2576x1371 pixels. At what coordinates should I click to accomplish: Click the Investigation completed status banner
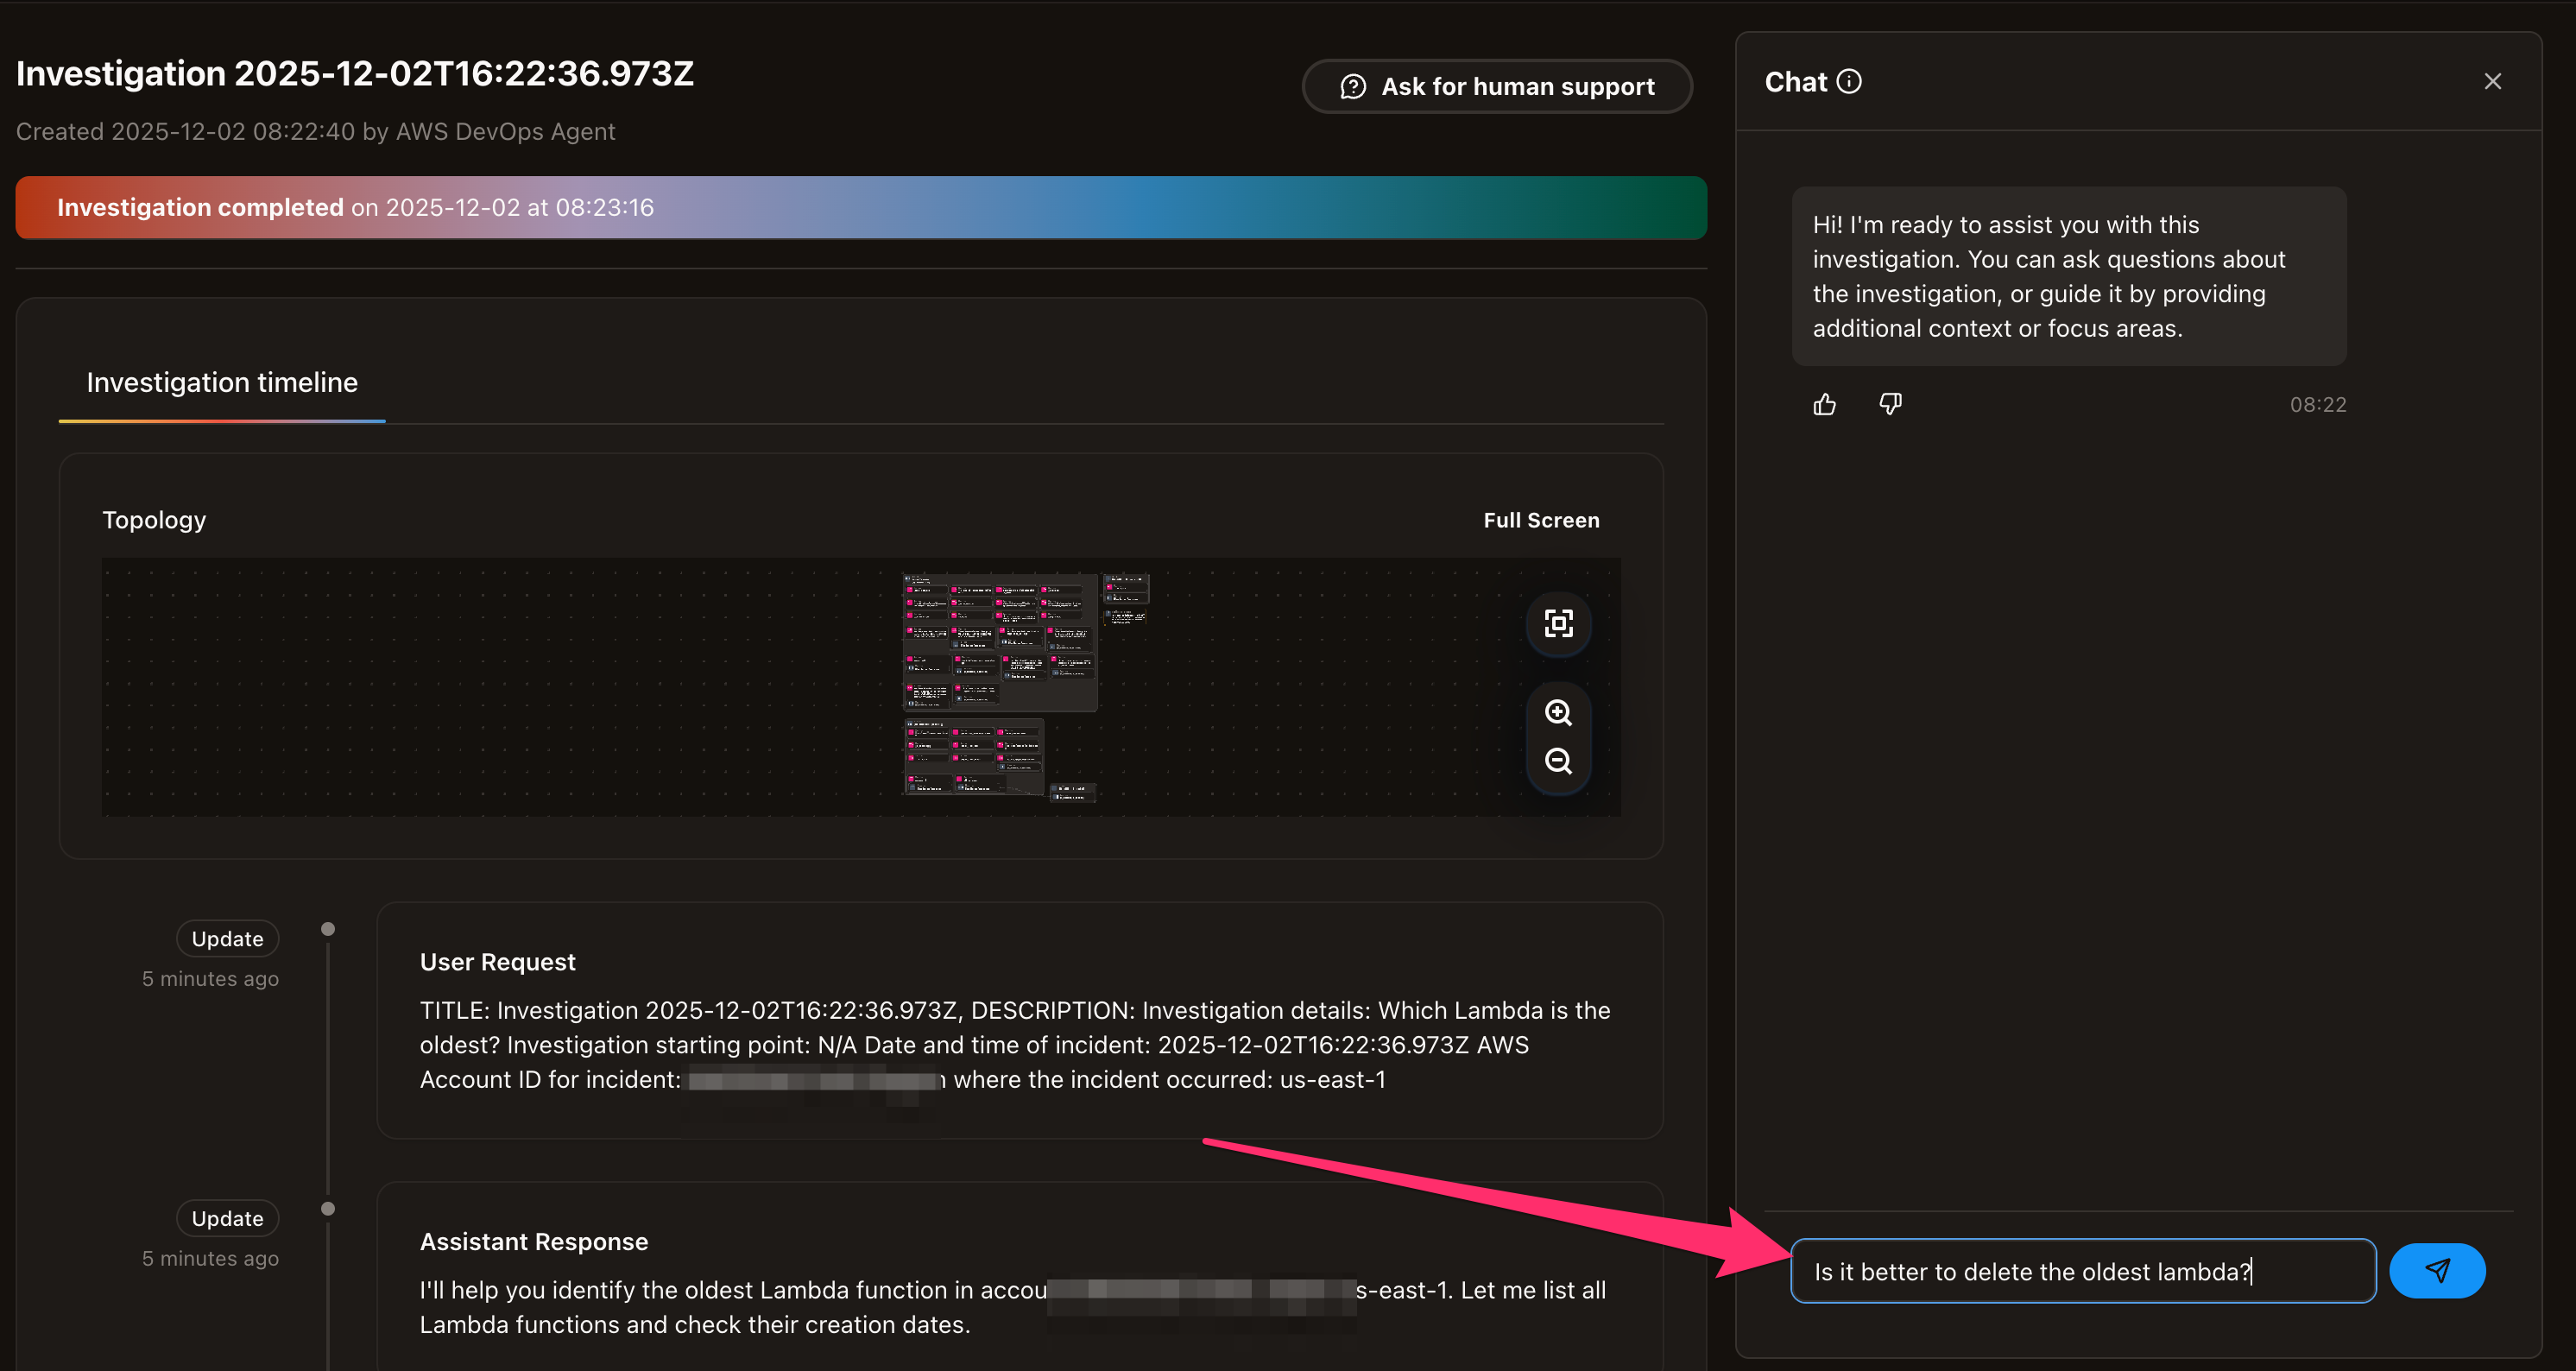coord(860,208)
